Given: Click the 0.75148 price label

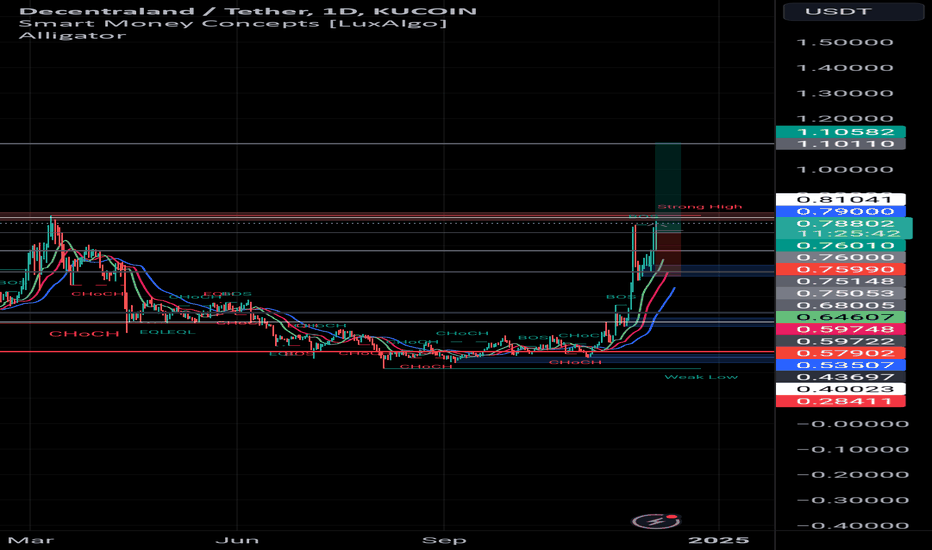Looking at the screenshot, I should point(840,281).
